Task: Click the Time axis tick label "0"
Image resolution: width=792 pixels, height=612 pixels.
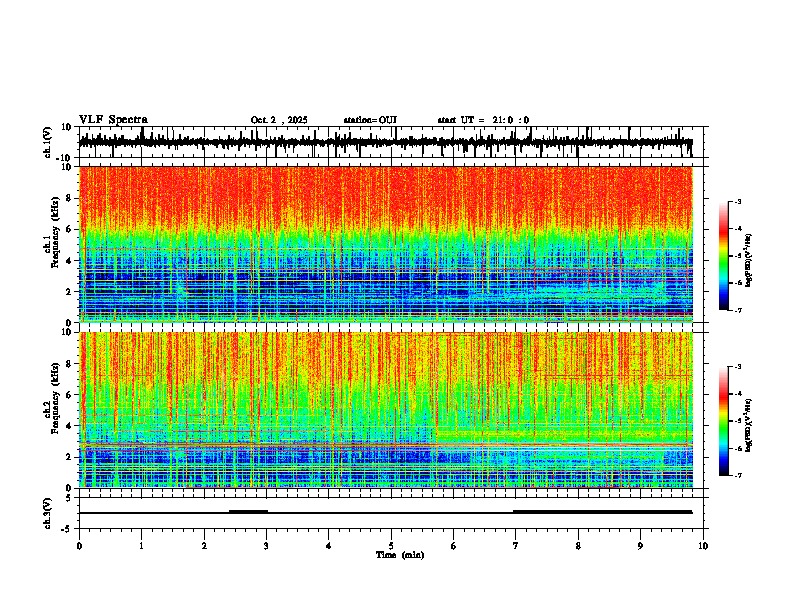Action: [79, 546]
